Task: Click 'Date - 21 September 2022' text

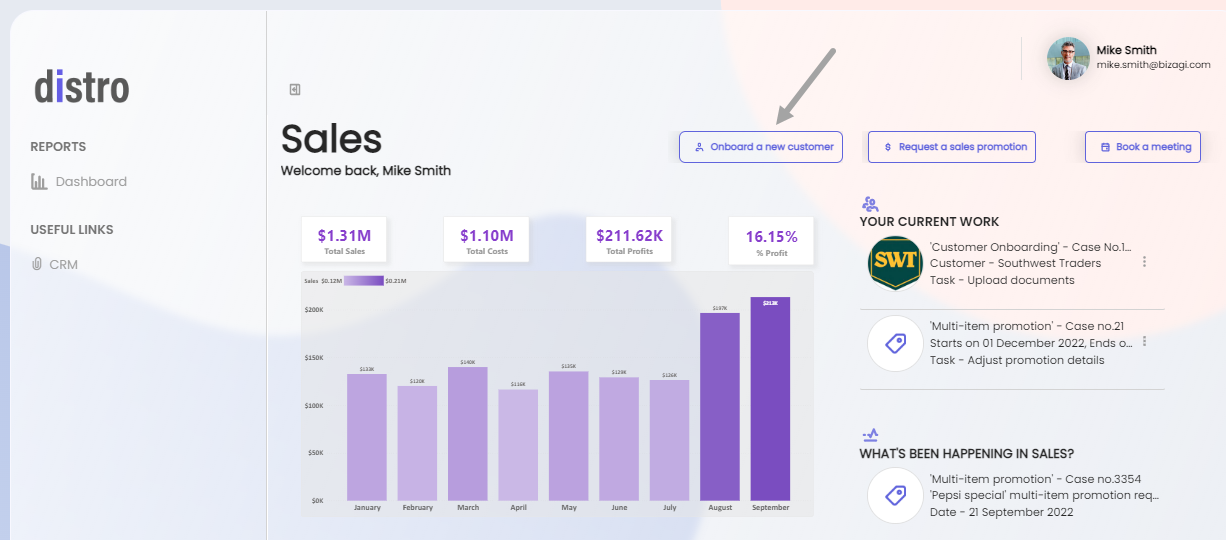Action: [x=1001, y=512]
